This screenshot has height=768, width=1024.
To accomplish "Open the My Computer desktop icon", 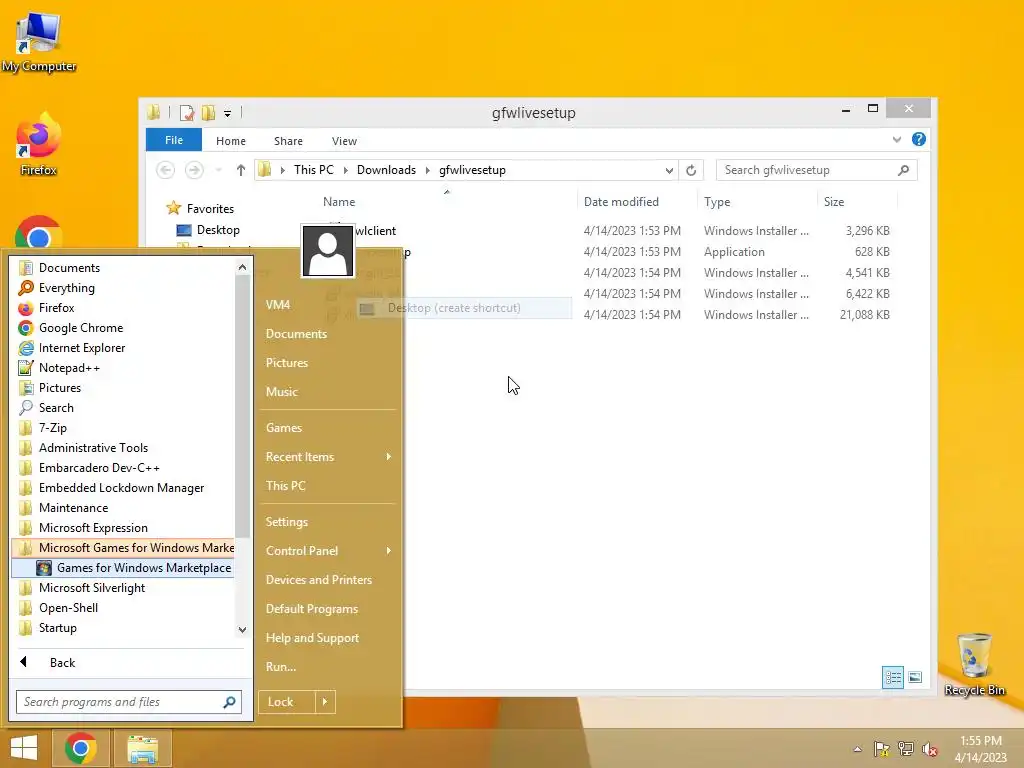I will pos(39,42).
